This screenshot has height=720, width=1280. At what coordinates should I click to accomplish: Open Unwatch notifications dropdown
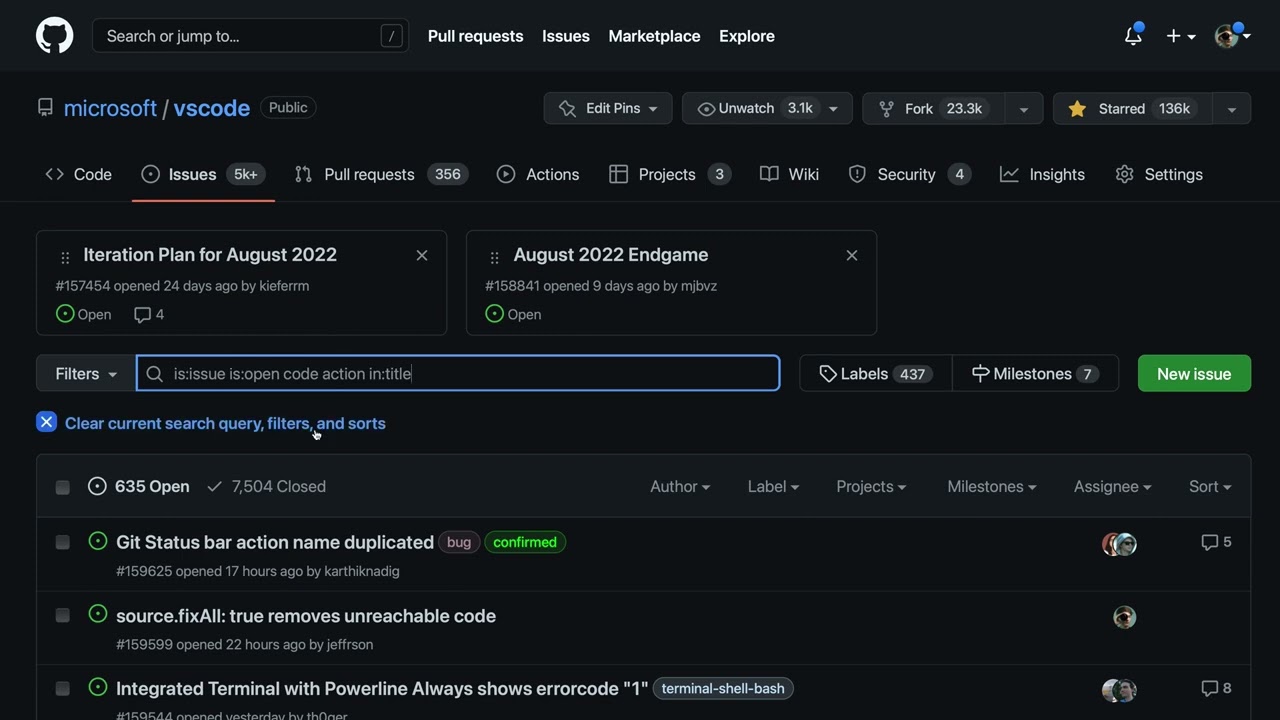point(767,108)
